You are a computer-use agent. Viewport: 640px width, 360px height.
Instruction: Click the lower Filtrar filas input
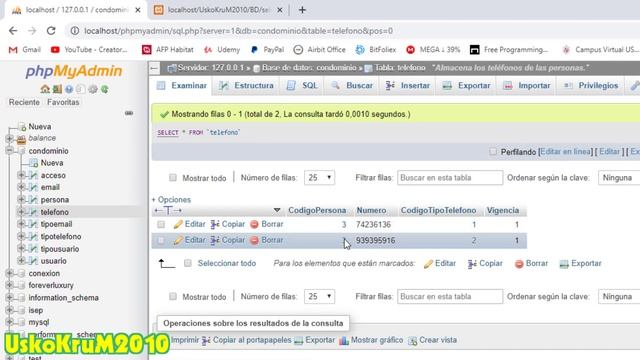(x=450, y=296)
